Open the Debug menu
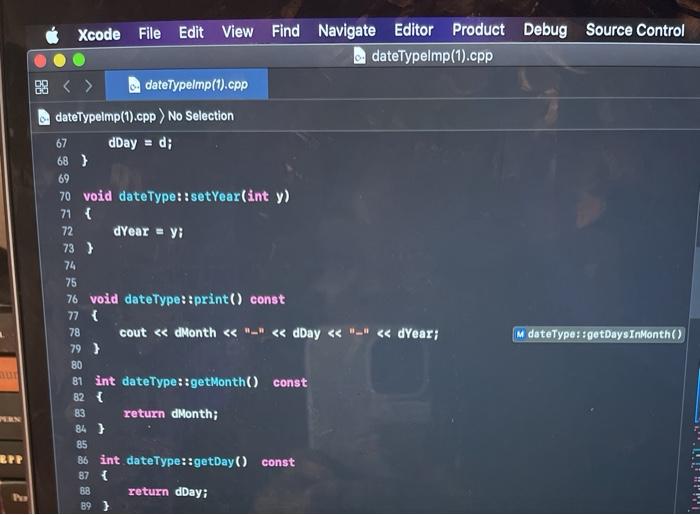Viewport: 700px width, 515px height. 545,30
